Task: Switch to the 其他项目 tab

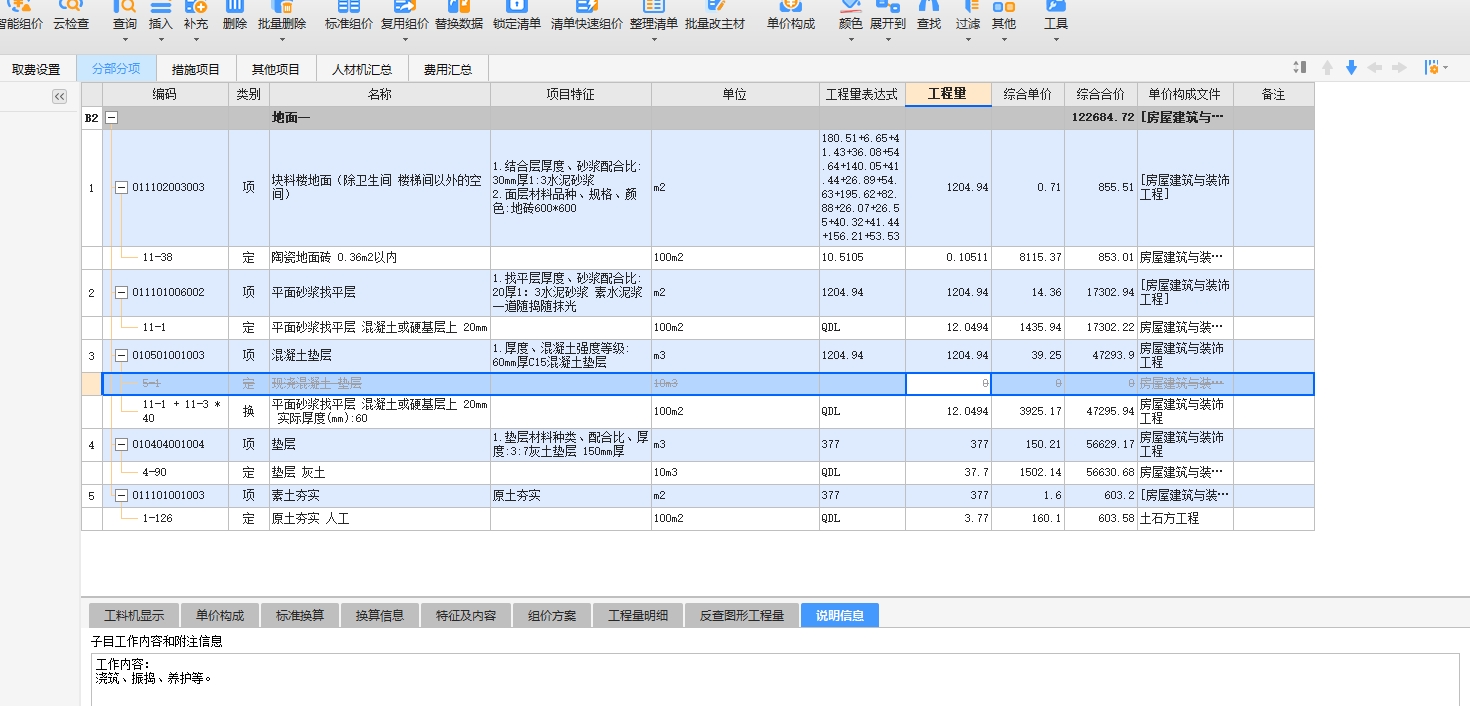Action: pos(276,69)
